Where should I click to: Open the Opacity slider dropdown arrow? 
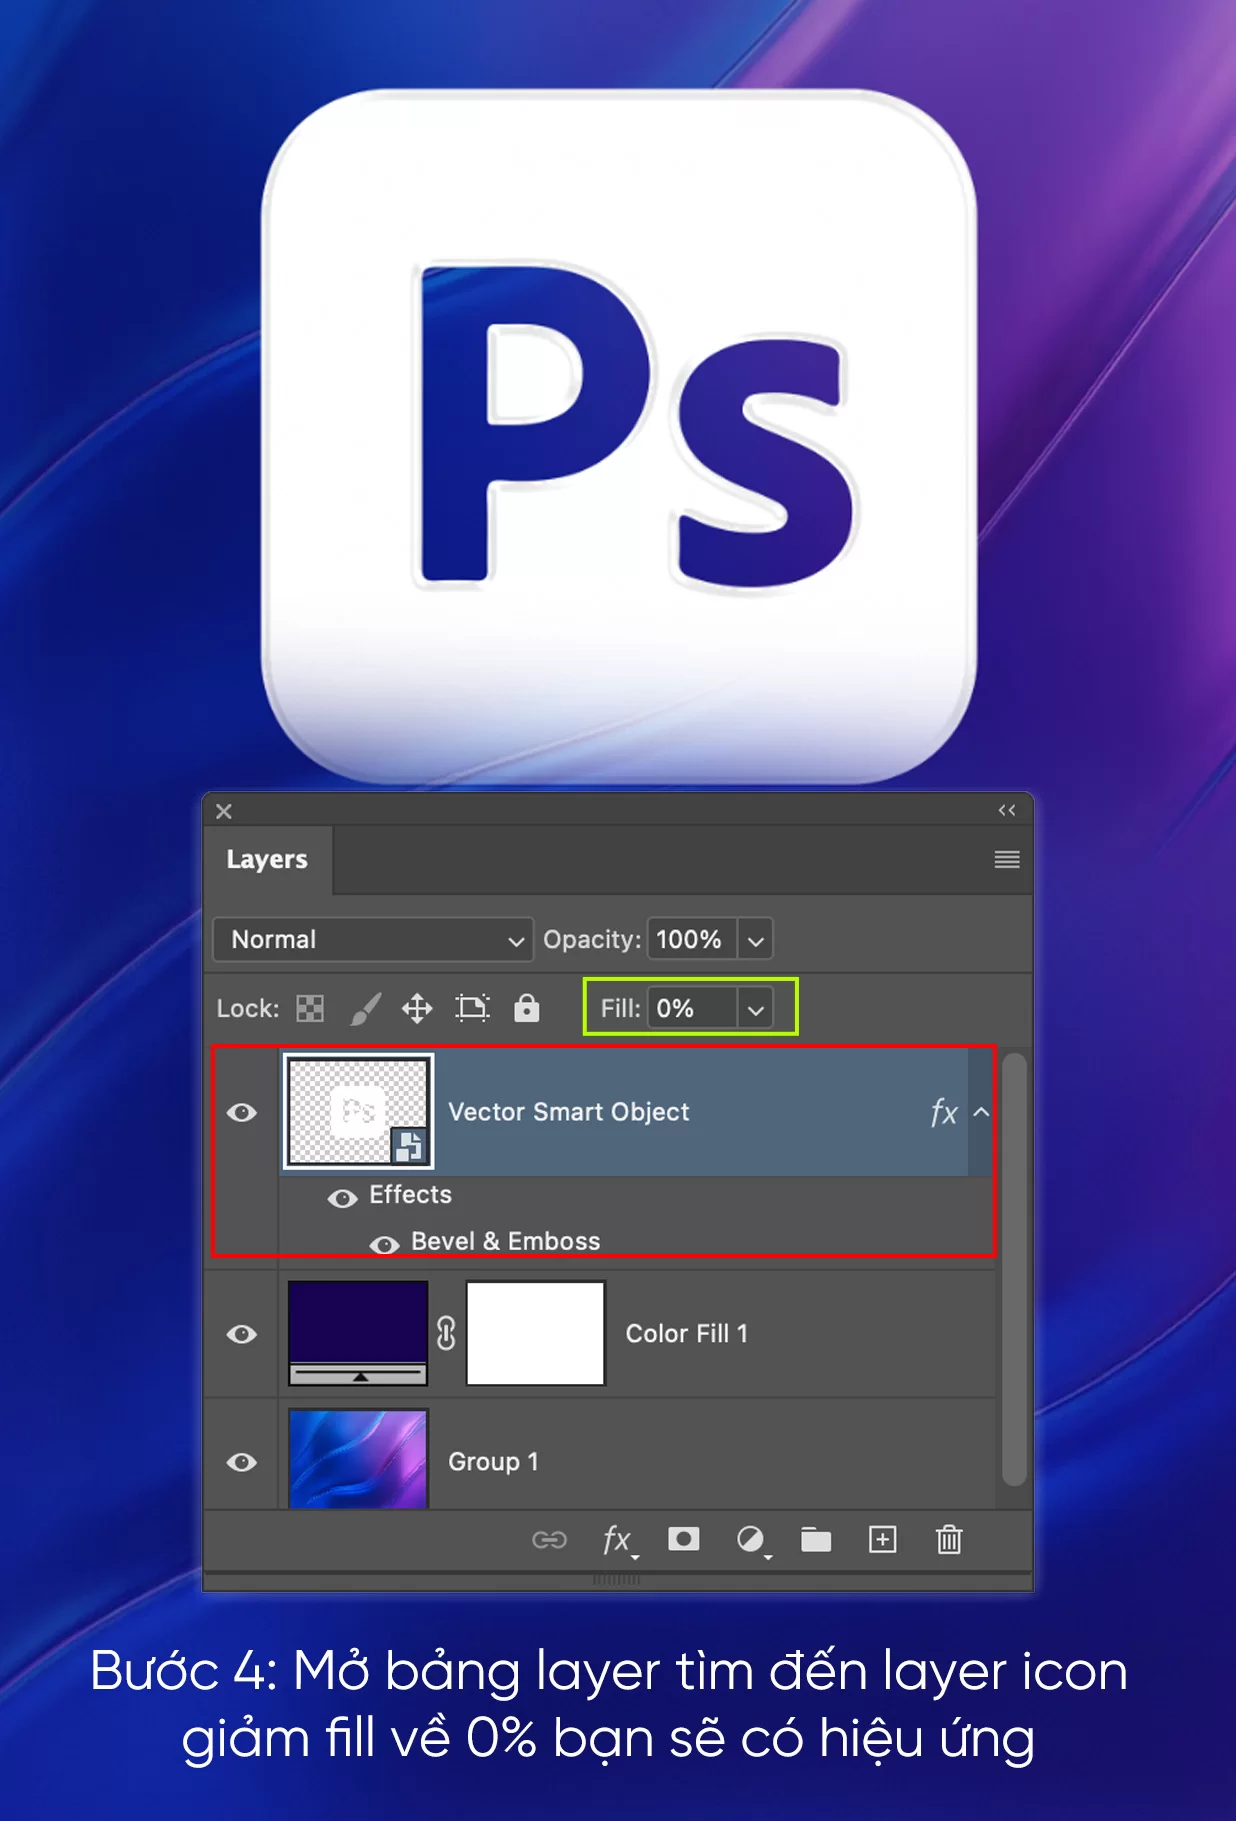coord(756,940)
